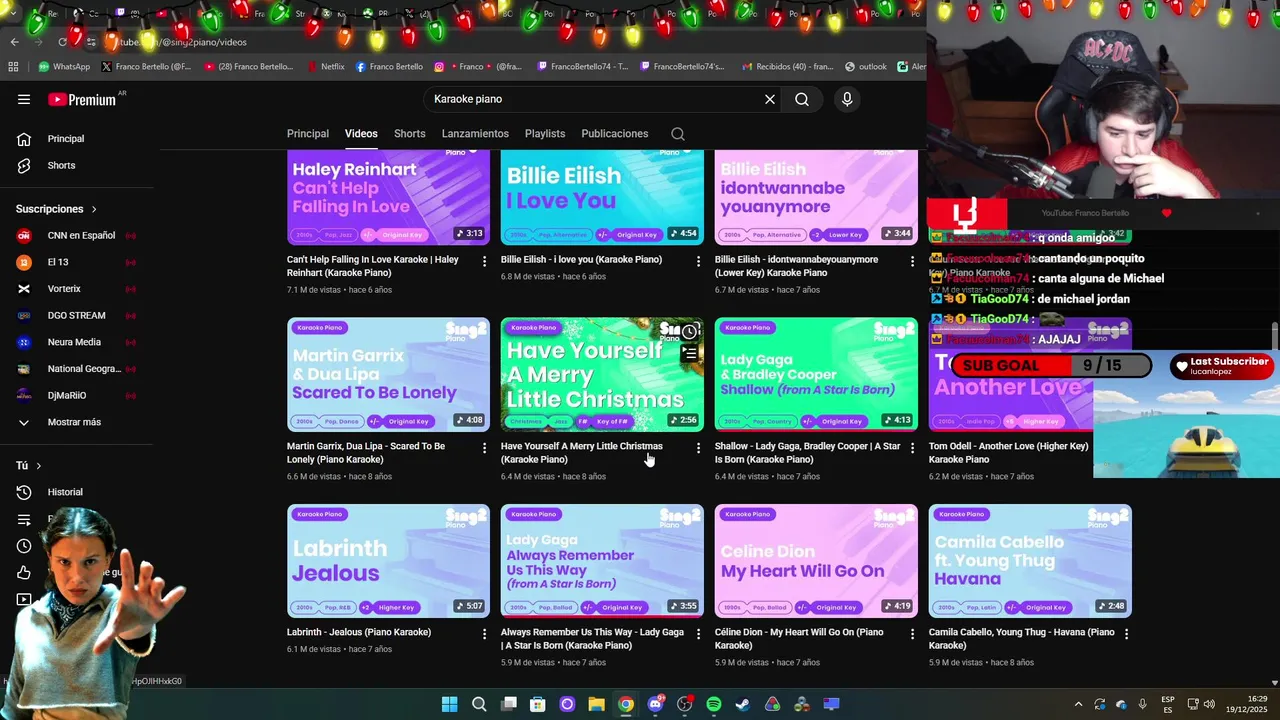The height and width of the screenshot is (720, 1280).
Task: Start voice search with microphone icon
Action: [847, 99]
